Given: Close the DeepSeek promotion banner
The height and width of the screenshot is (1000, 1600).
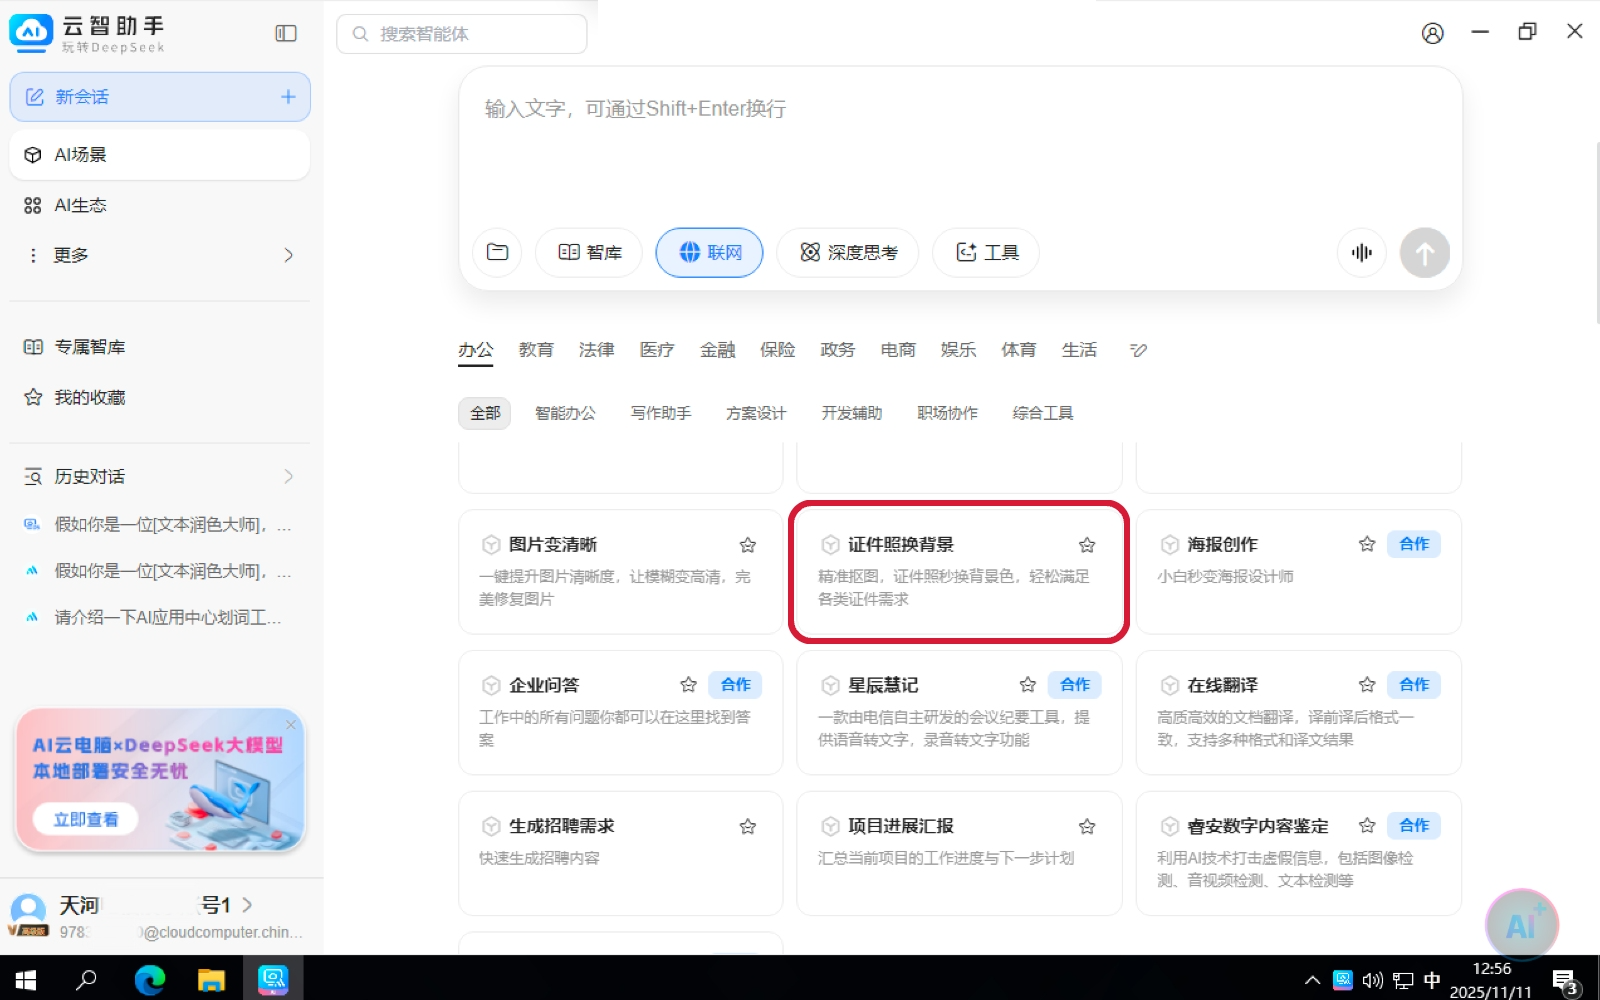Looking at the screenshot, I should coord(291,724).
